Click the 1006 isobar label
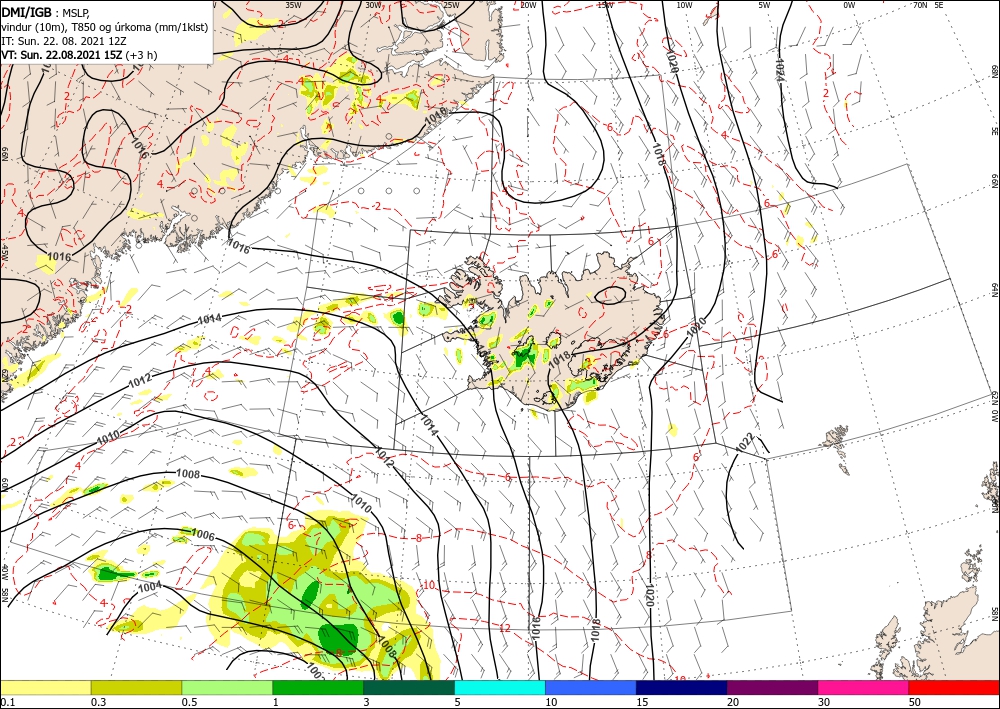 203,535
